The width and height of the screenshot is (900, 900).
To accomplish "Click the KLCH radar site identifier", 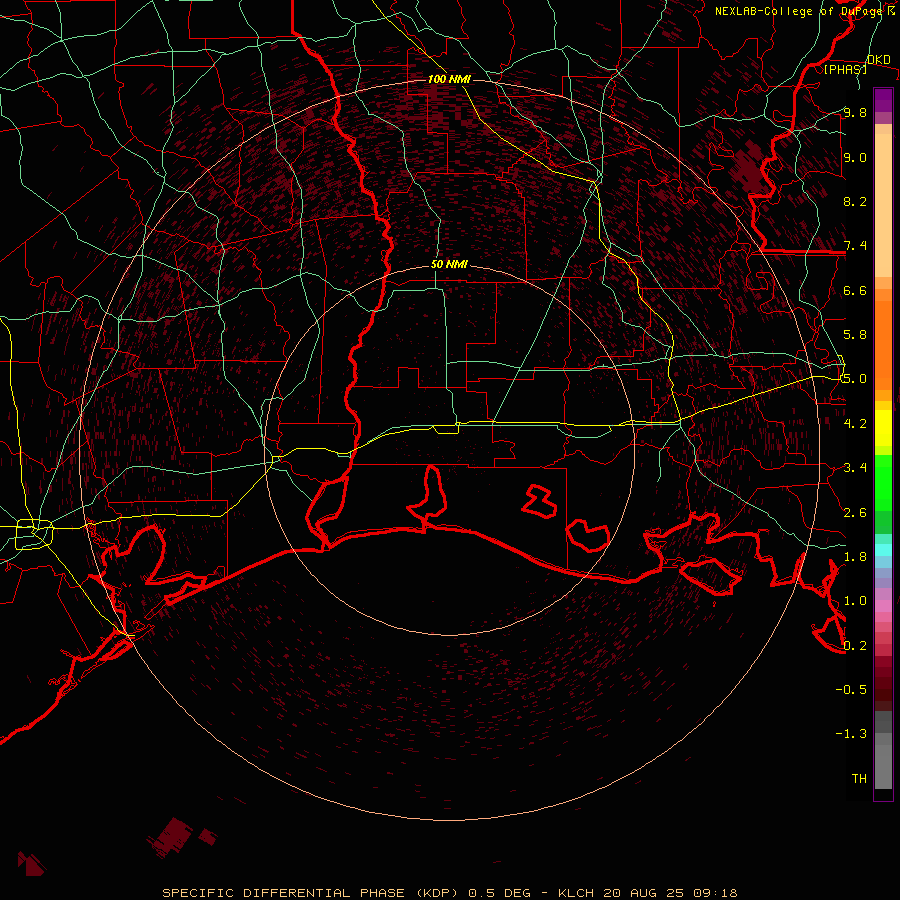I will coord(576,893).
